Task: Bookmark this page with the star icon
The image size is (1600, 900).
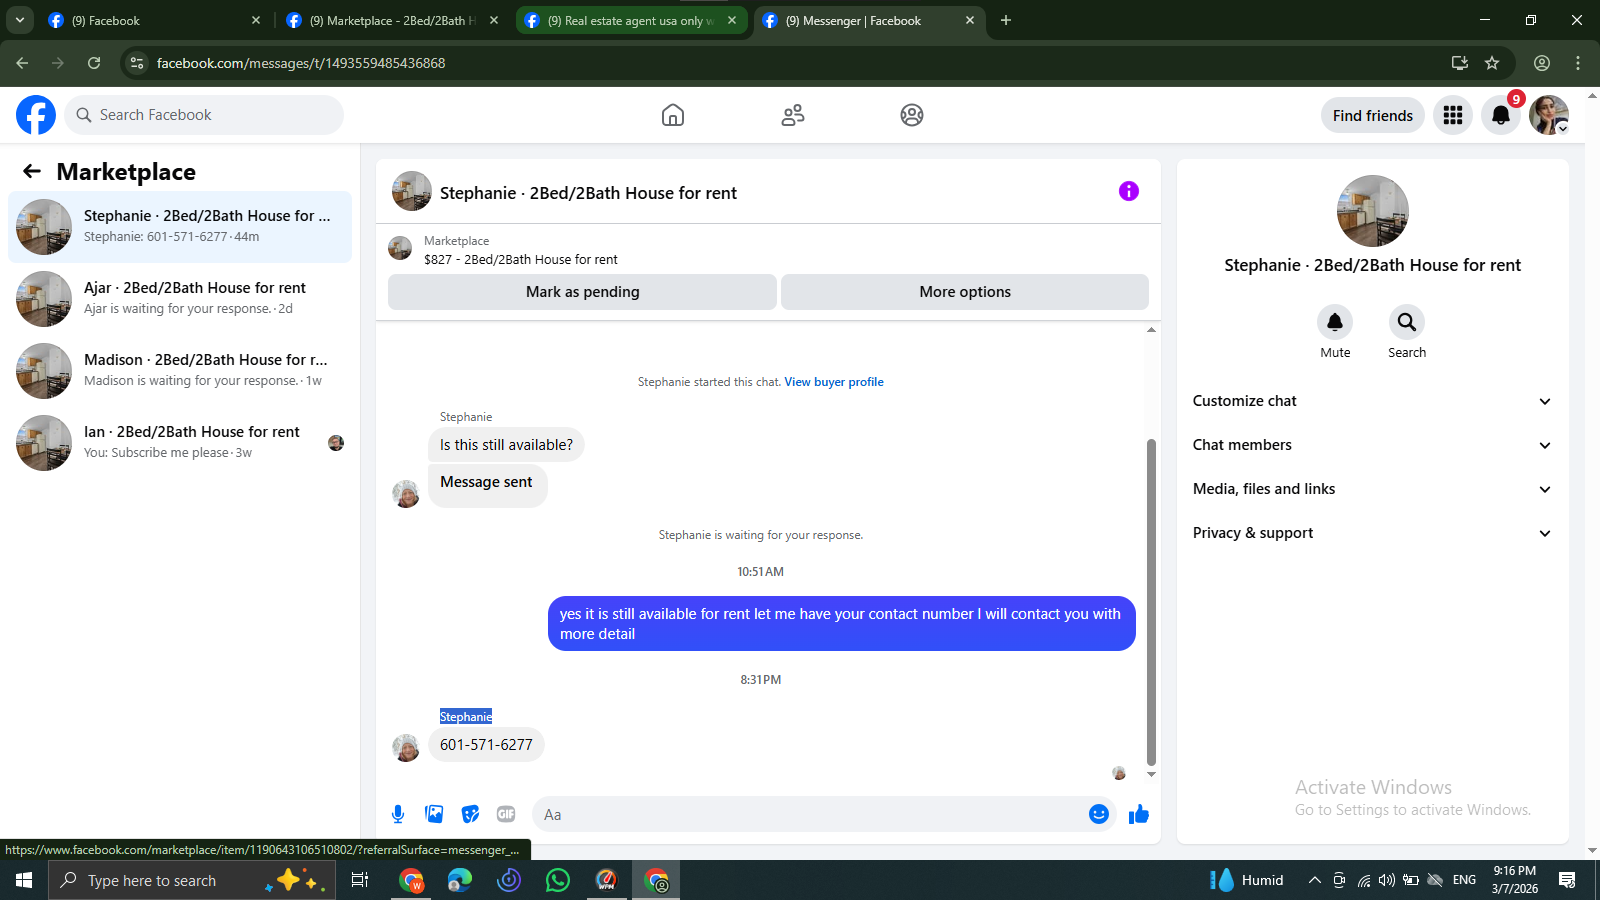Action: point(1492,63)
